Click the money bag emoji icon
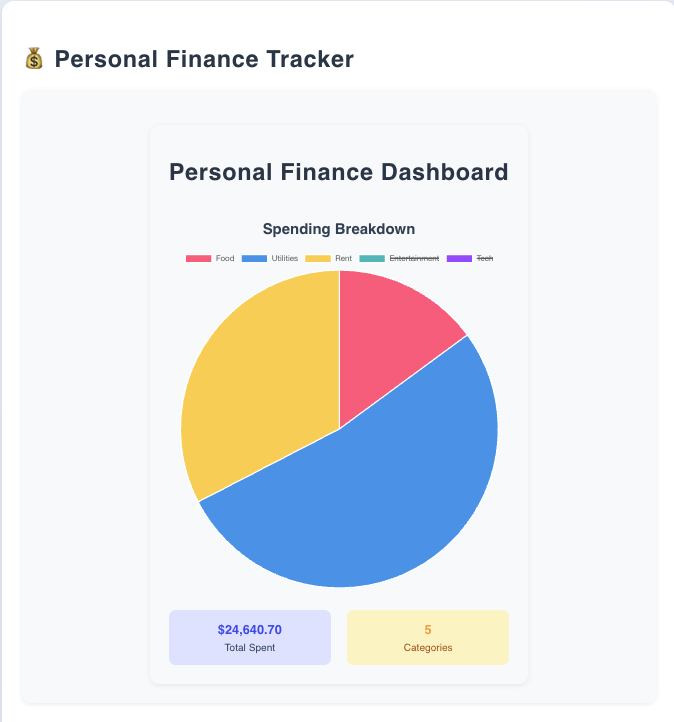674x722 pixels. point(34,58)
